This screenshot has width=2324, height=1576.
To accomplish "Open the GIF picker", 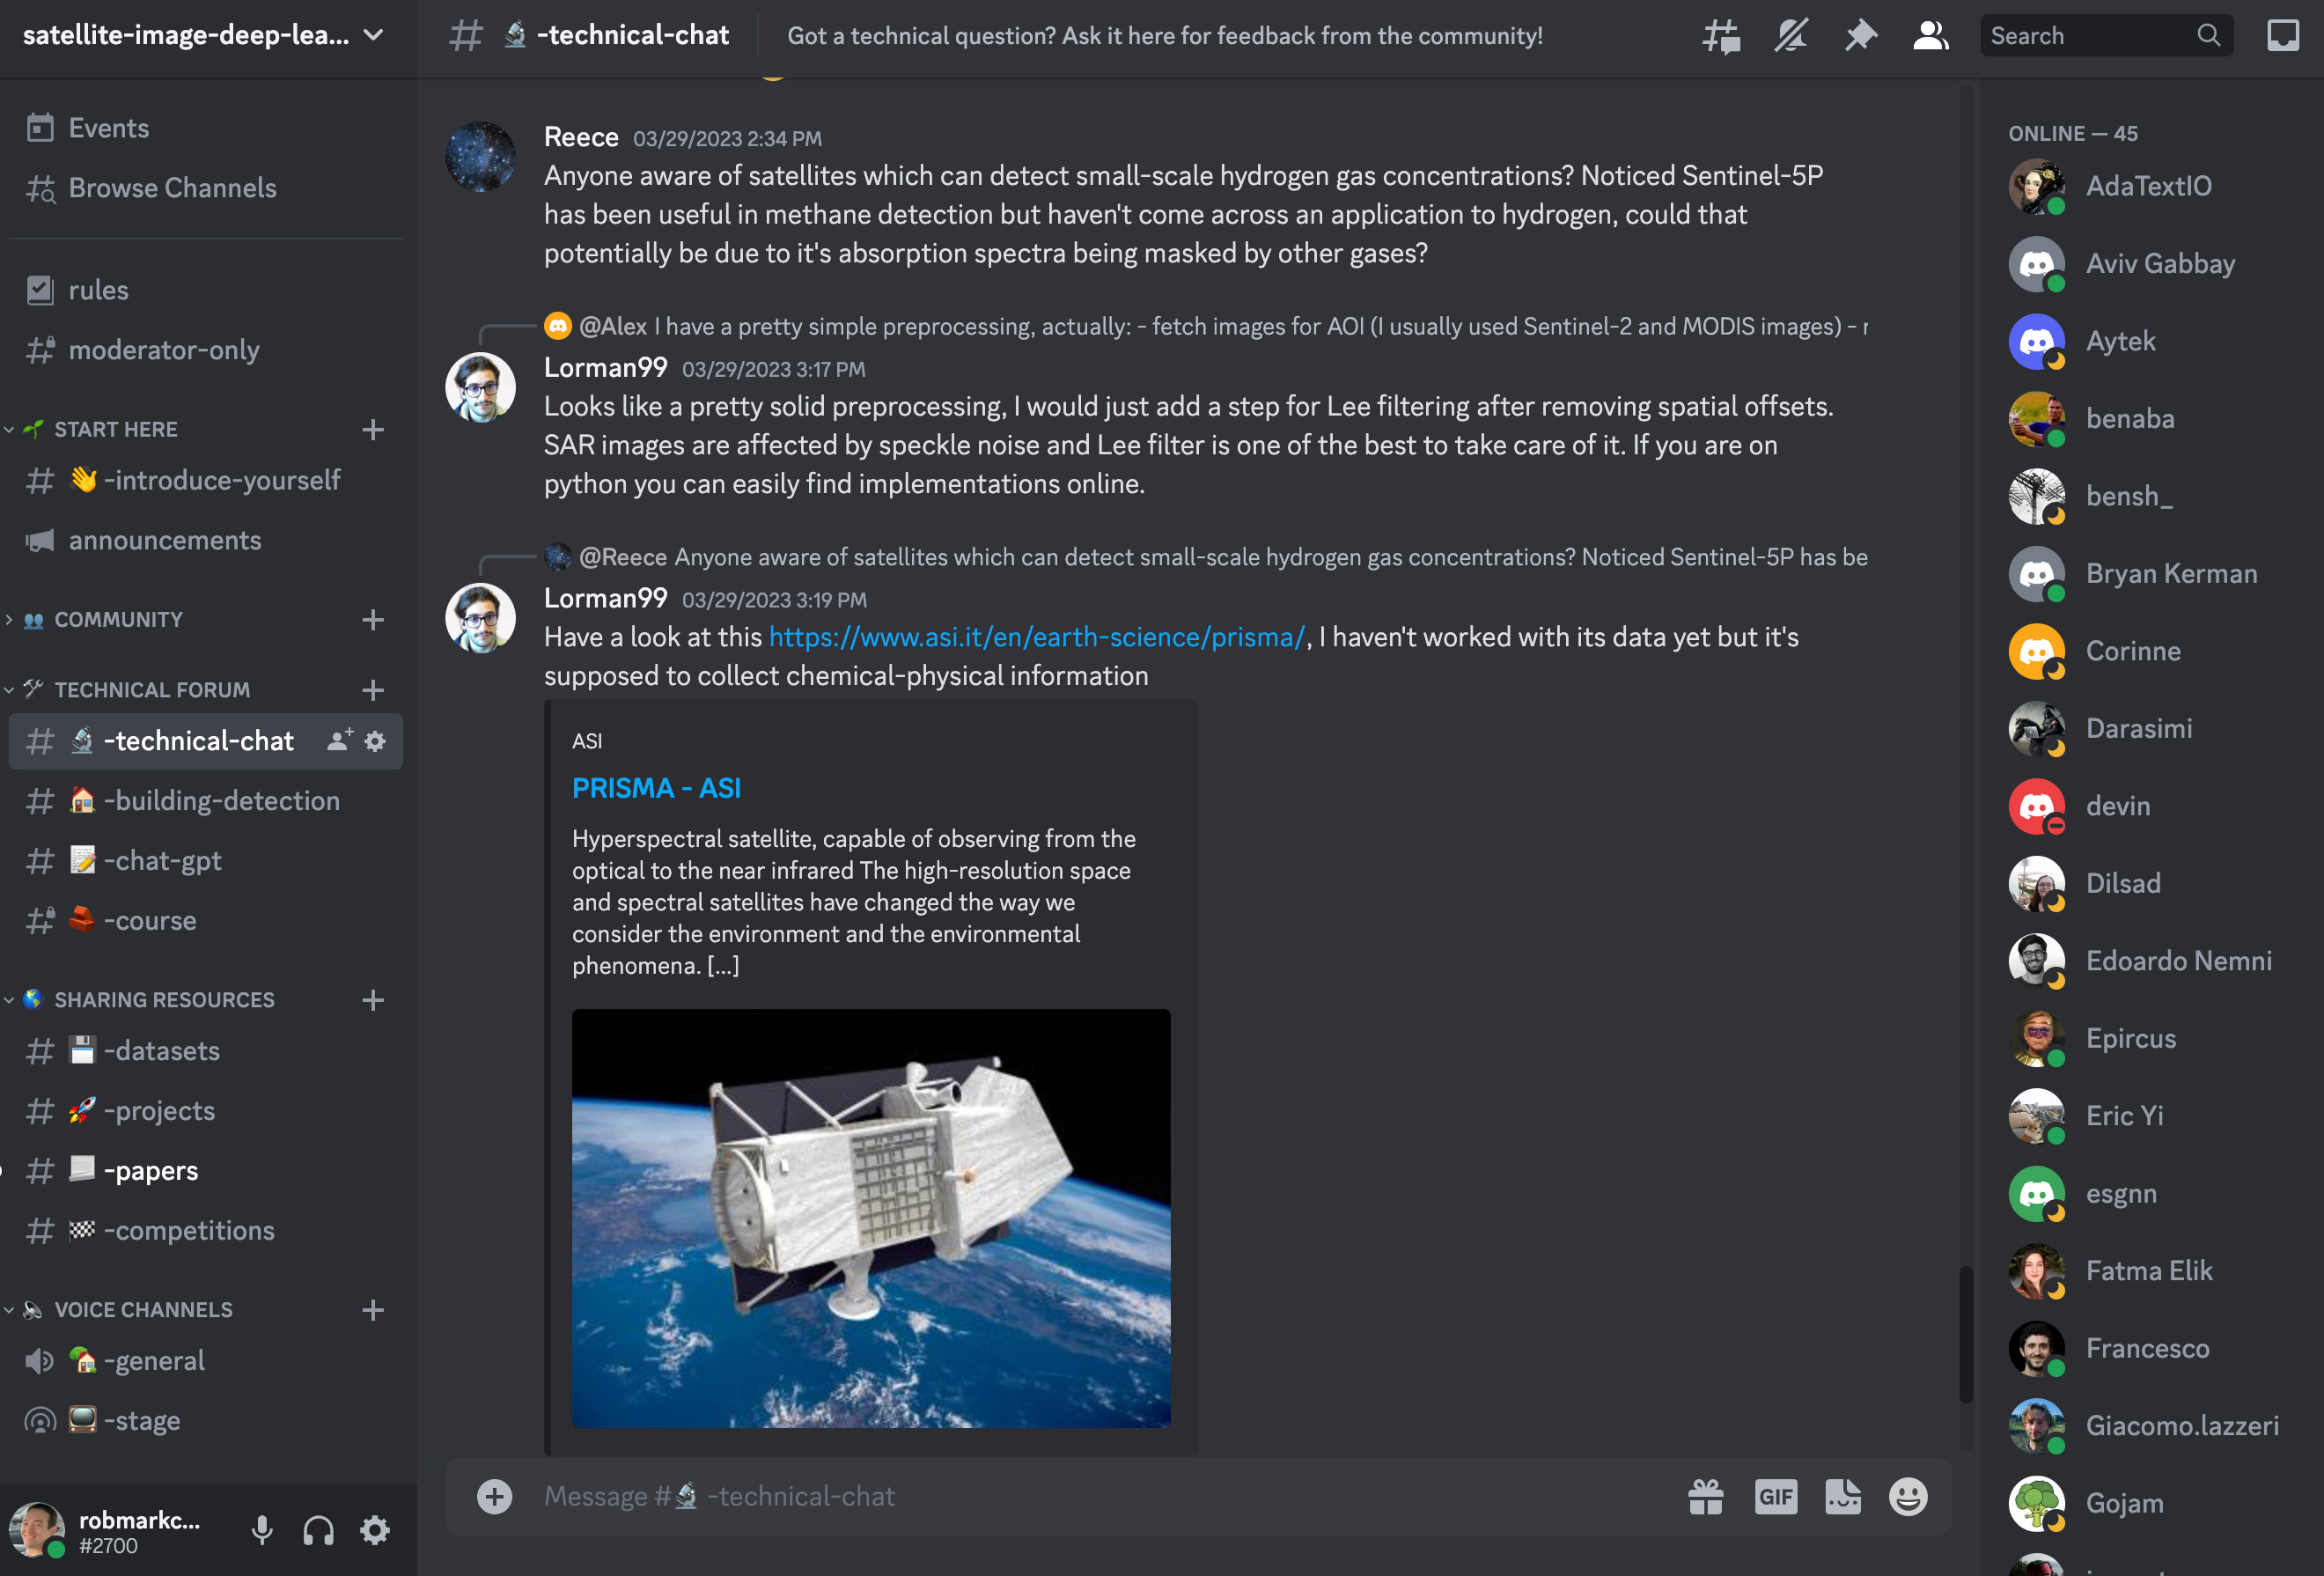I will pos(1776,1497).
